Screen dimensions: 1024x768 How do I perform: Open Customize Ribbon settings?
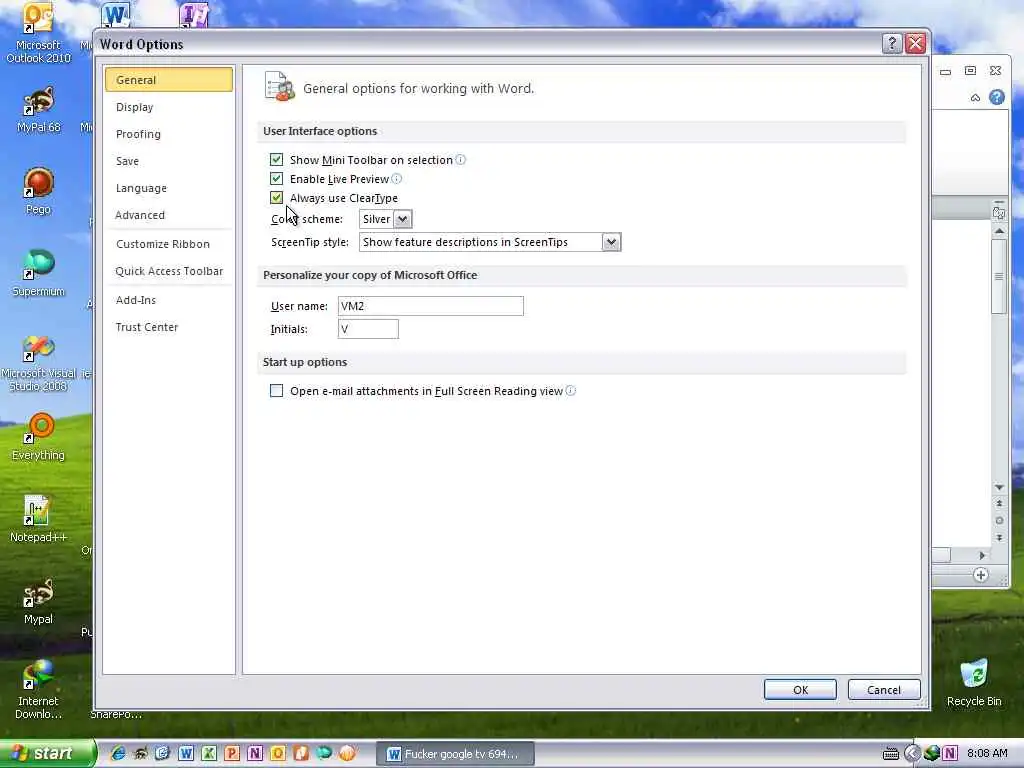pyautogui.click(x=168, y=244)
